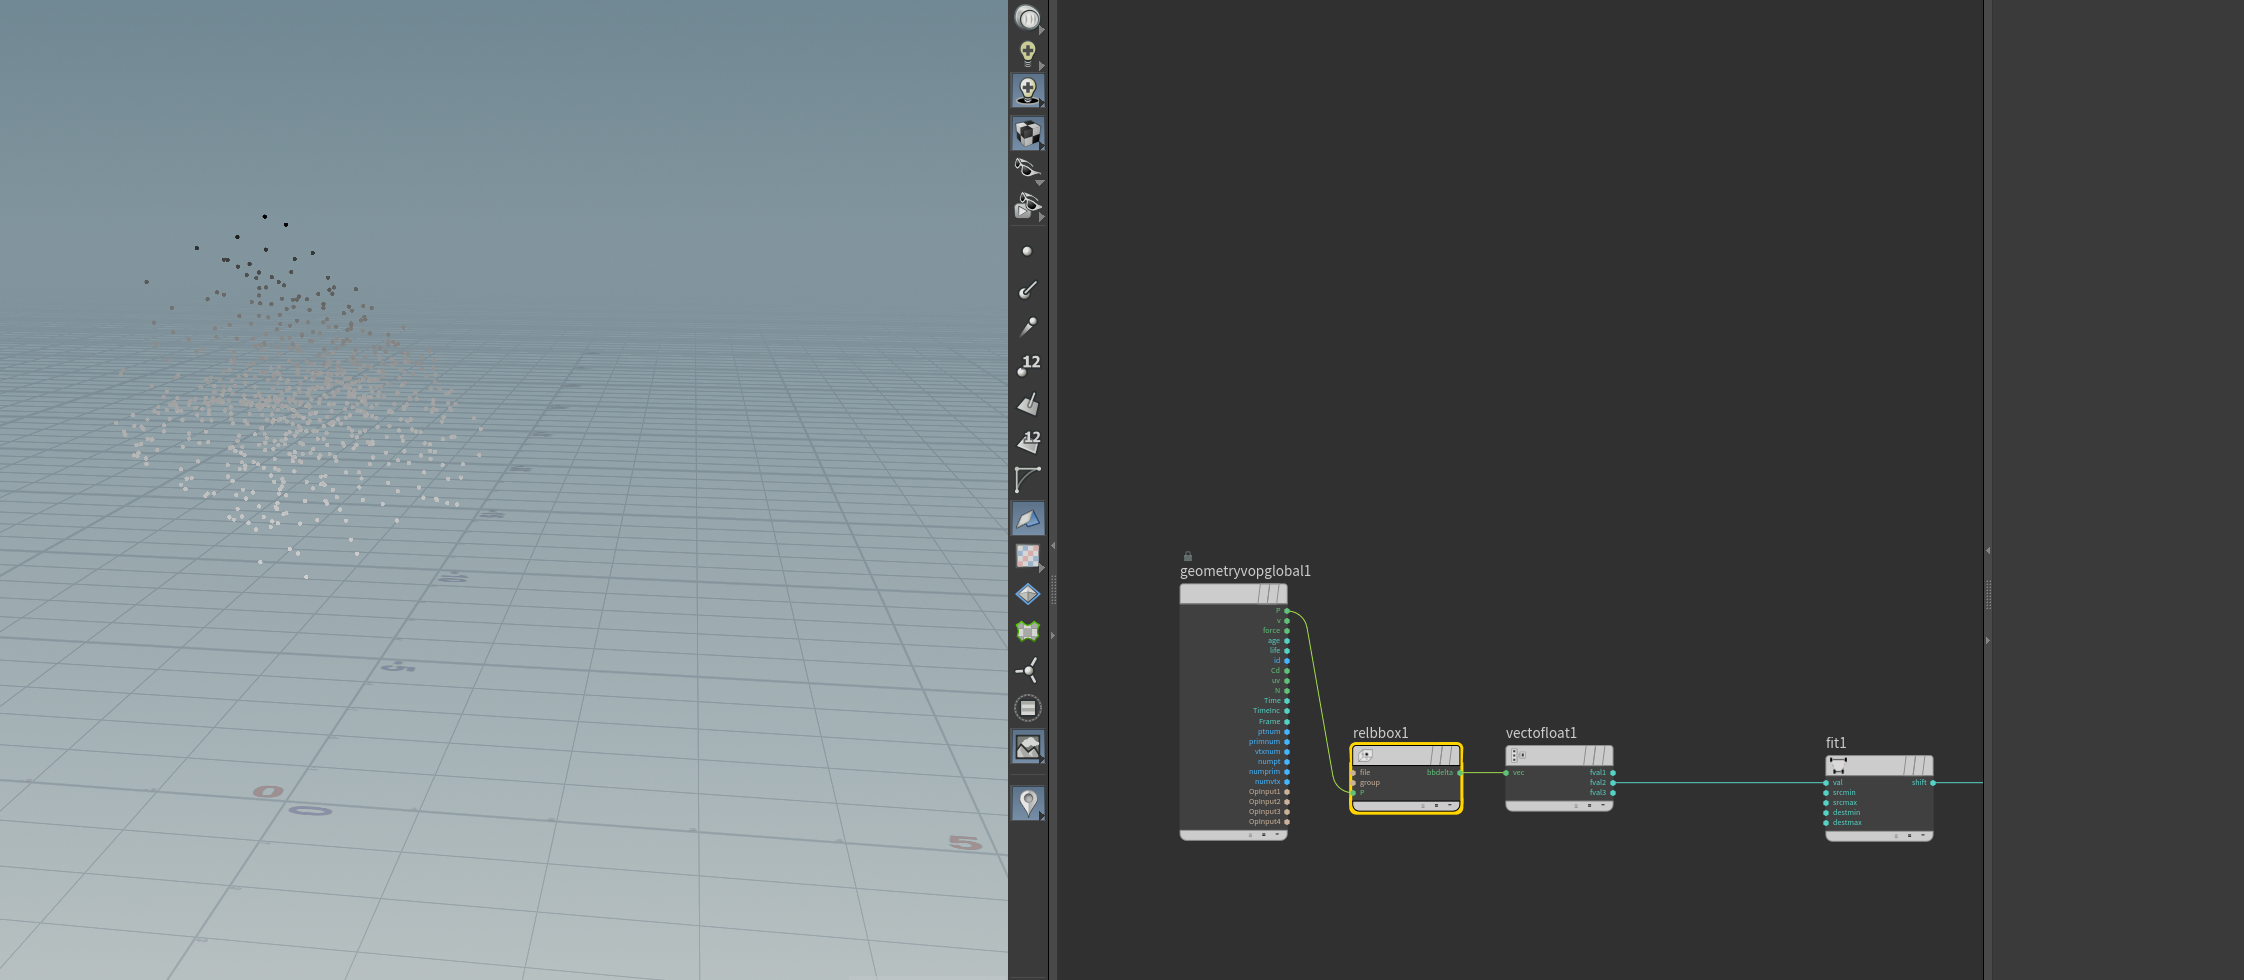The width and height of the screenshot is (2244, 980).
Task: Toggle the rightmost flag on relbbox1 node
Action: [x=1453, y=755]
